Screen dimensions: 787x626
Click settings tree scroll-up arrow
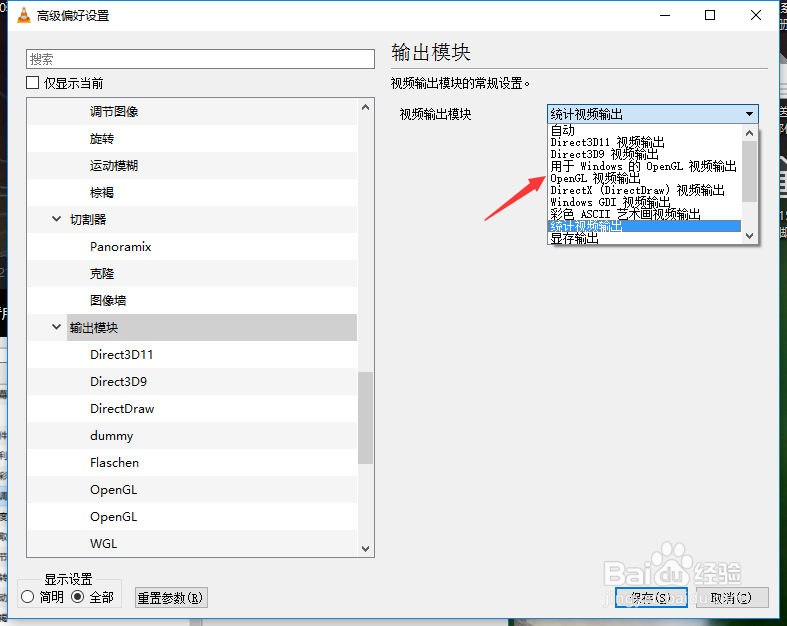(x=365, y=107)
